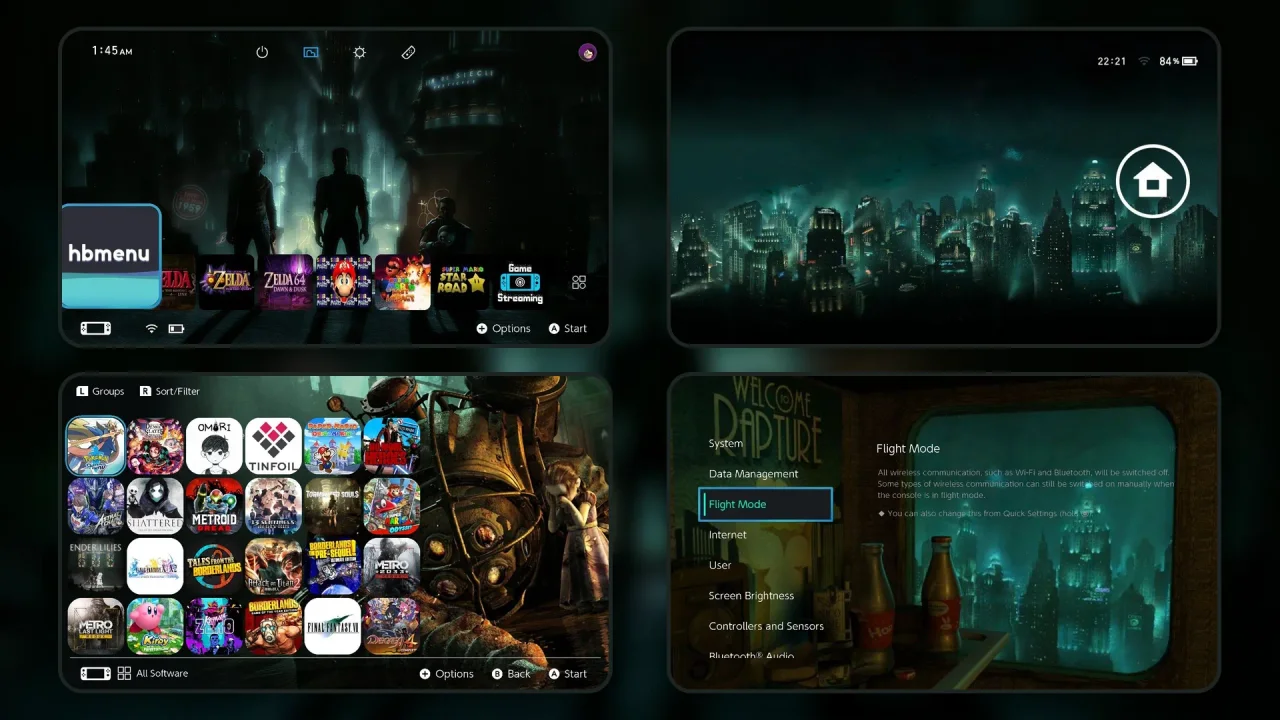
Task: Open system settings sun-shaped icon
Action: 360,52
